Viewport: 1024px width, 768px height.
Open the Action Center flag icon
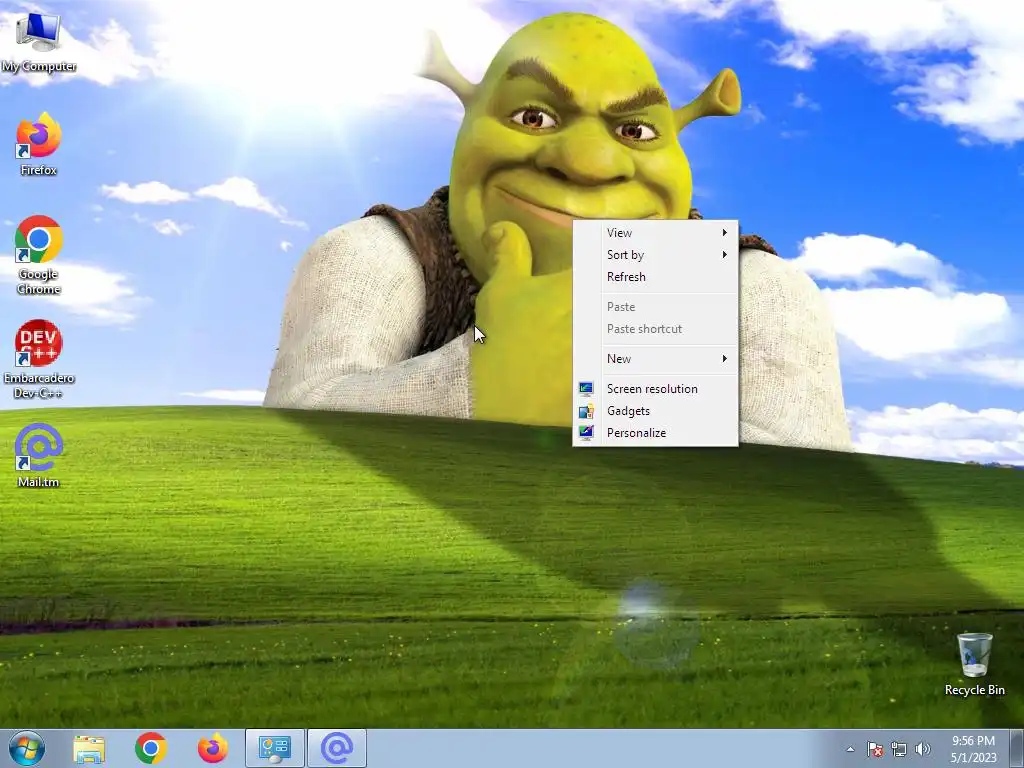tap(875, 749)
